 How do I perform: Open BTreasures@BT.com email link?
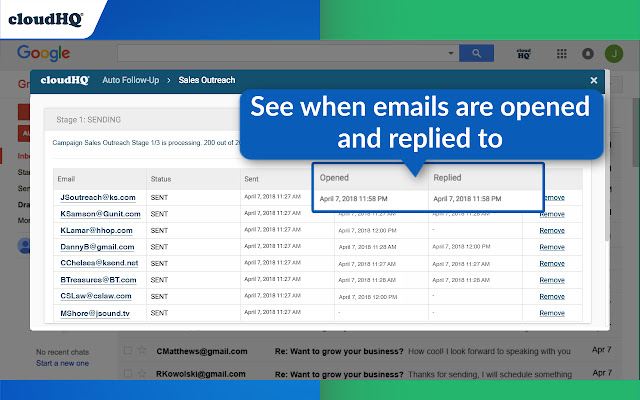point(98,280)
